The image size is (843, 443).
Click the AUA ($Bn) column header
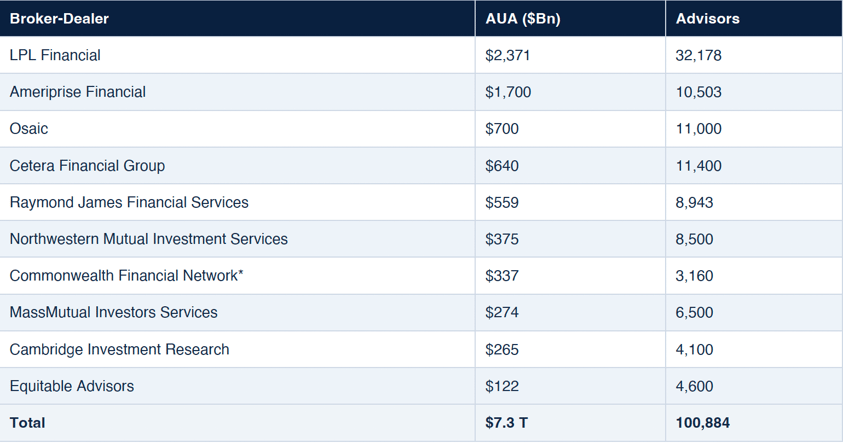[523, 19]
